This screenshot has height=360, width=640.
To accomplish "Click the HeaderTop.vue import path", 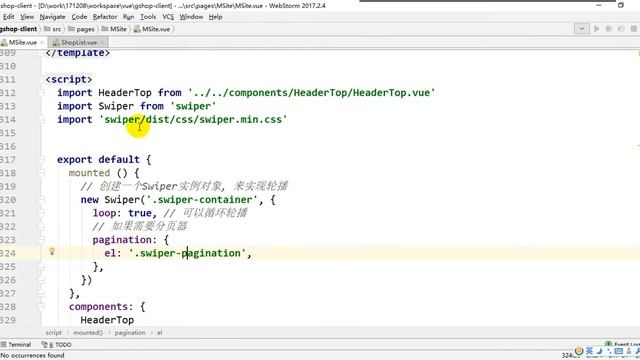I will tap(311, 93).
